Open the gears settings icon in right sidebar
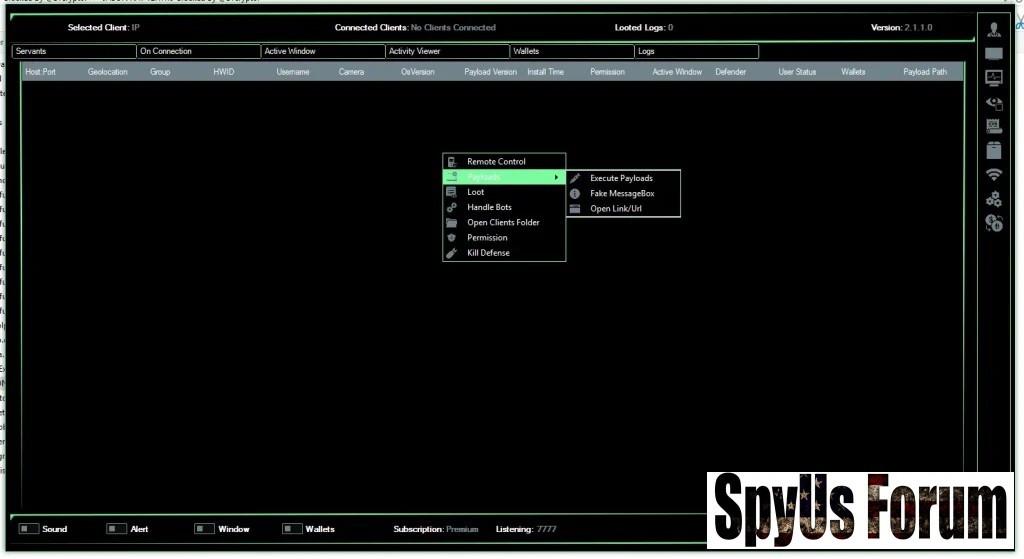The height and width of the screenshot is (559, 1024). click(993, 199)
